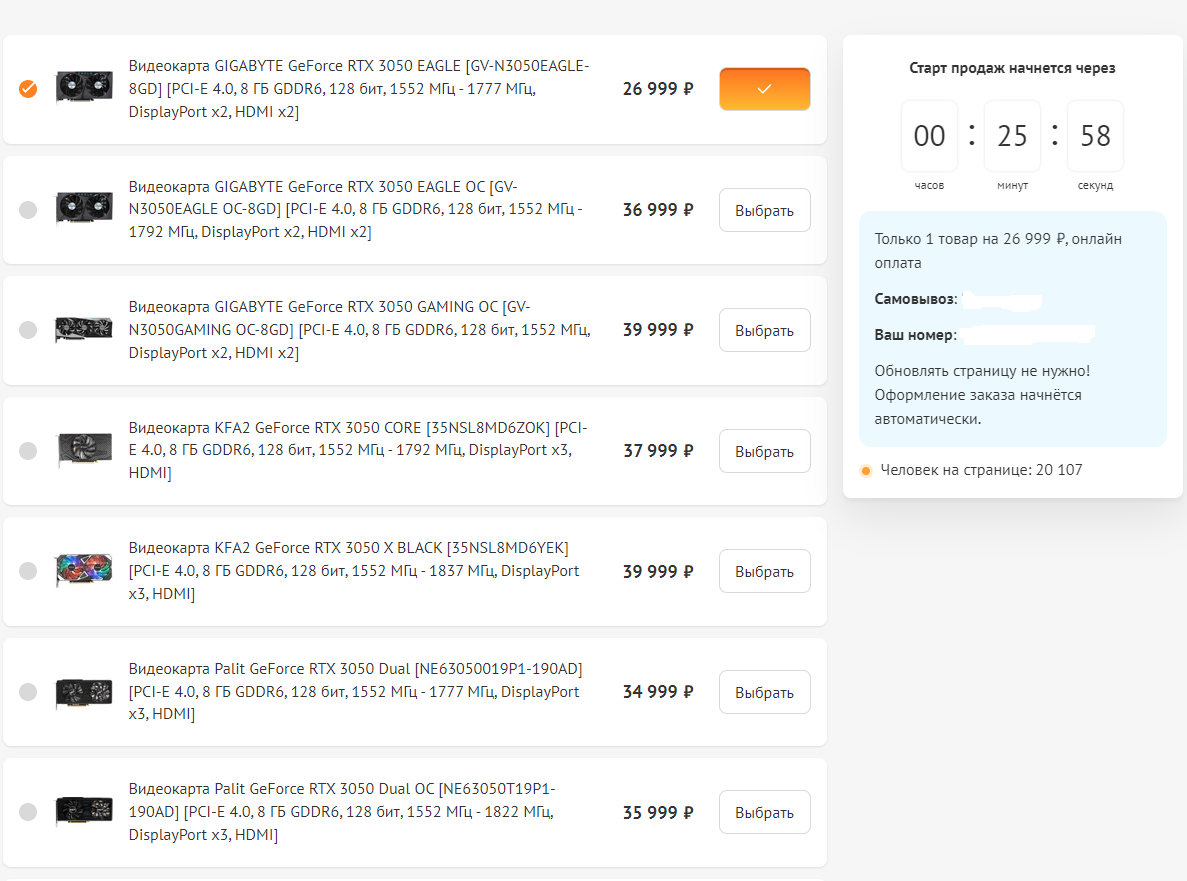Click the 39 999 ₽ price of X BLACK
The height and width of the screenshot is (881, 1187).
coord(658,571)
